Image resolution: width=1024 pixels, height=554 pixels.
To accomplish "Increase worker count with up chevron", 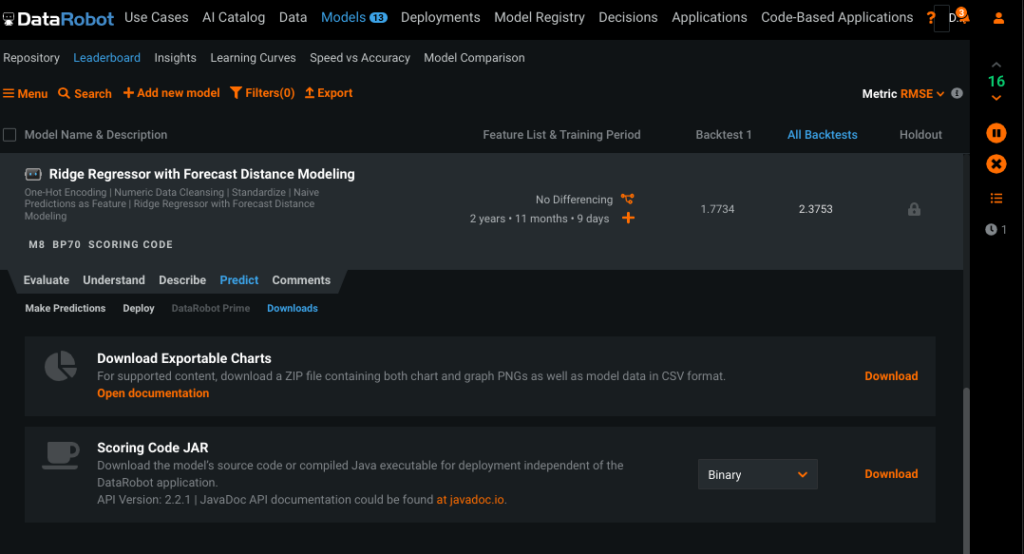I will pos(996,65).
